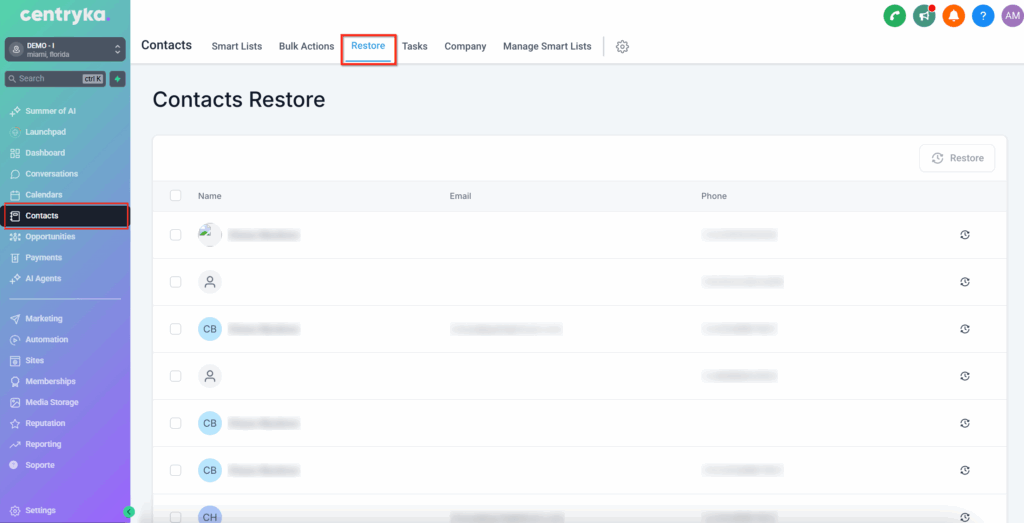Open Opportunities in the sidebar
1024x523 pixels.
point(50,237)
